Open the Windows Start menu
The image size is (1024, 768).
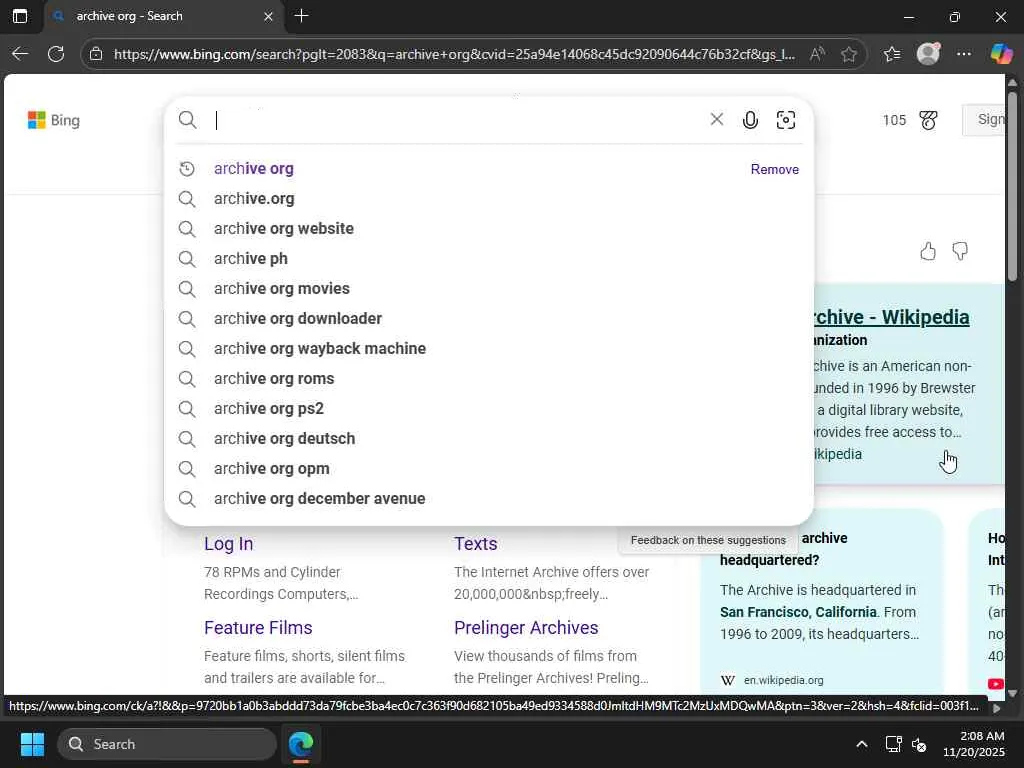32,744
